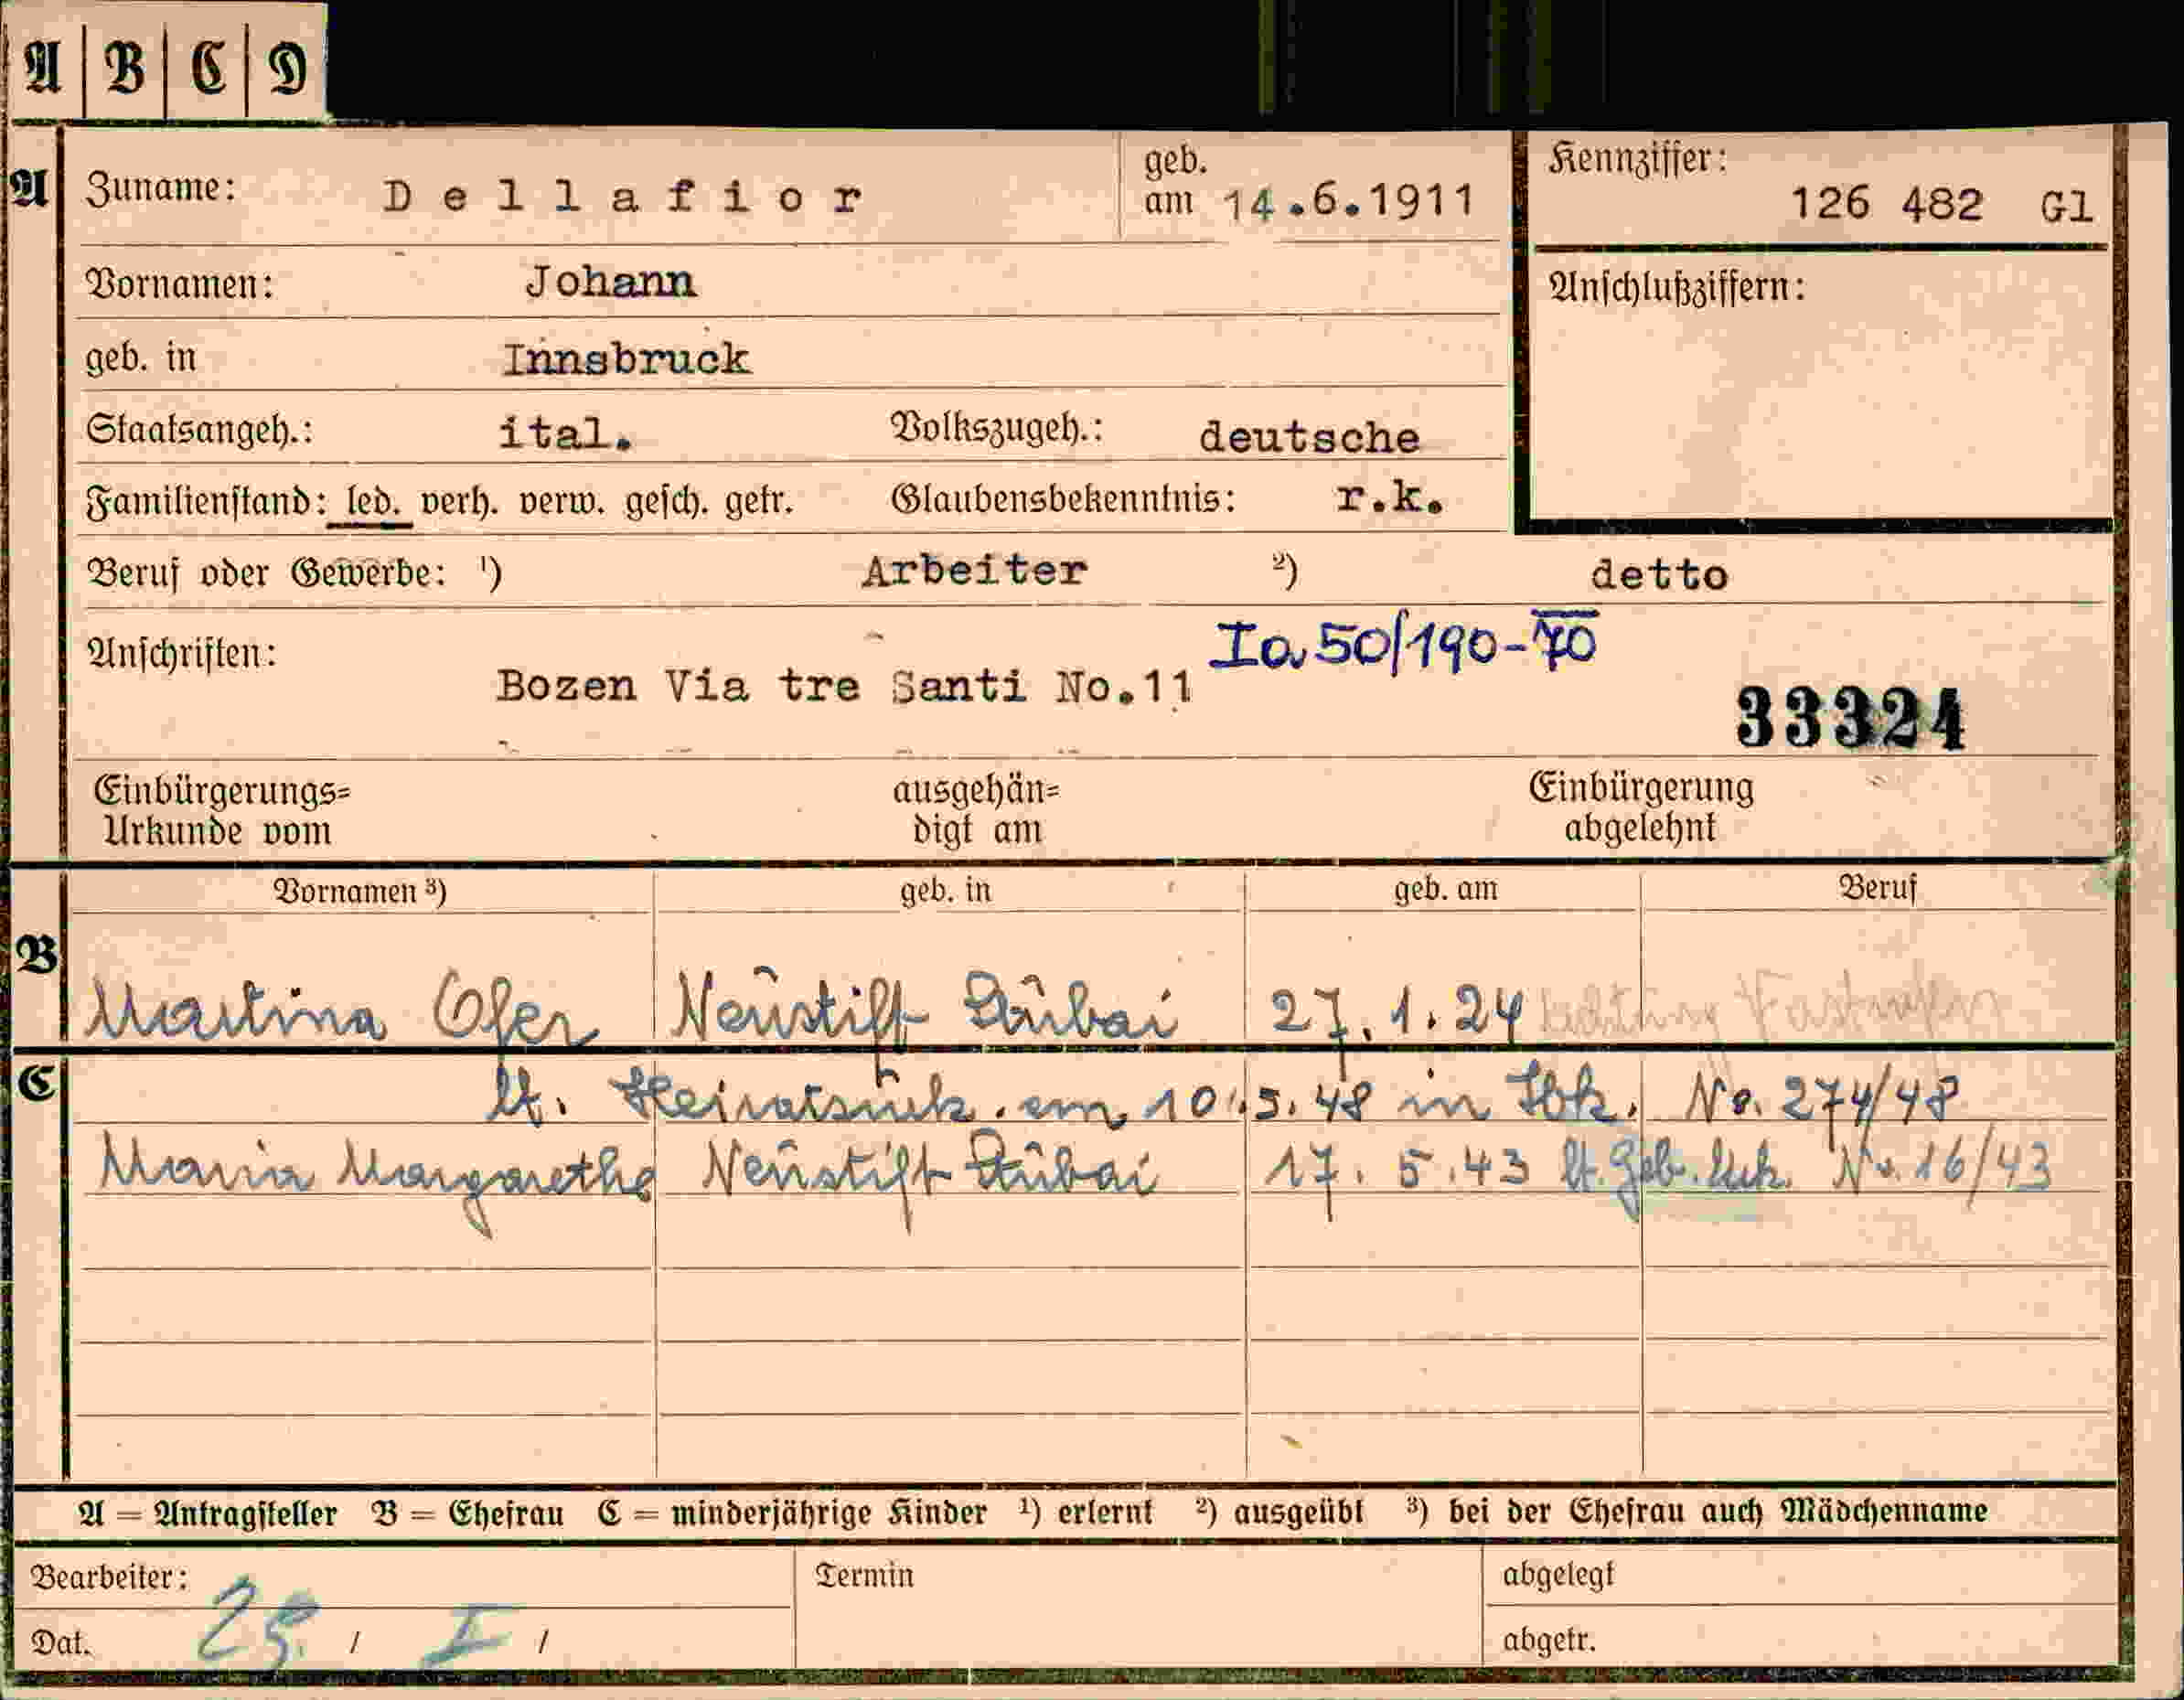The height and width of the screenshot is (1700, 2184).
Task: Click the 'Volkszugeh.:' label
Action: coord(996,429)
